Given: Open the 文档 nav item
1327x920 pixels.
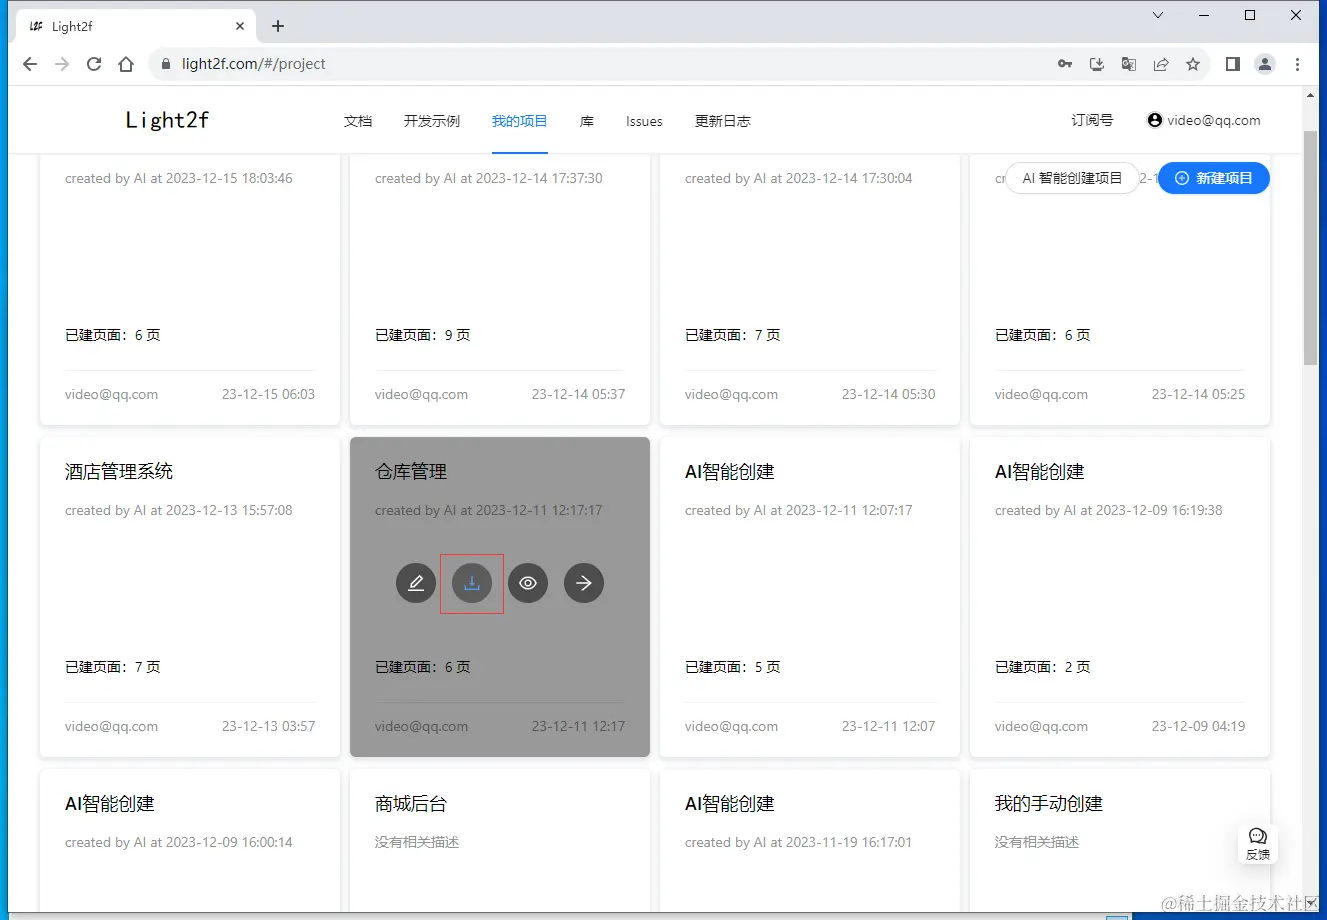Looking at the screenshot, I should [358, 121].
